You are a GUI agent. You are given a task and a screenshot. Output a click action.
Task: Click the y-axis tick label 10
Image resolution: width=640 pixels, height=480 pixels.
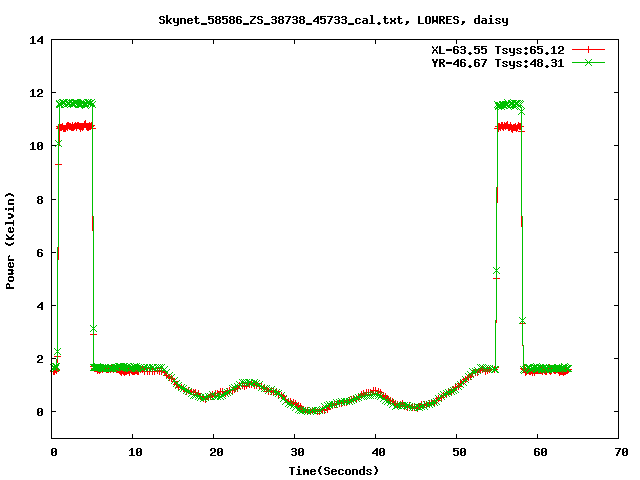pos(36,146)
